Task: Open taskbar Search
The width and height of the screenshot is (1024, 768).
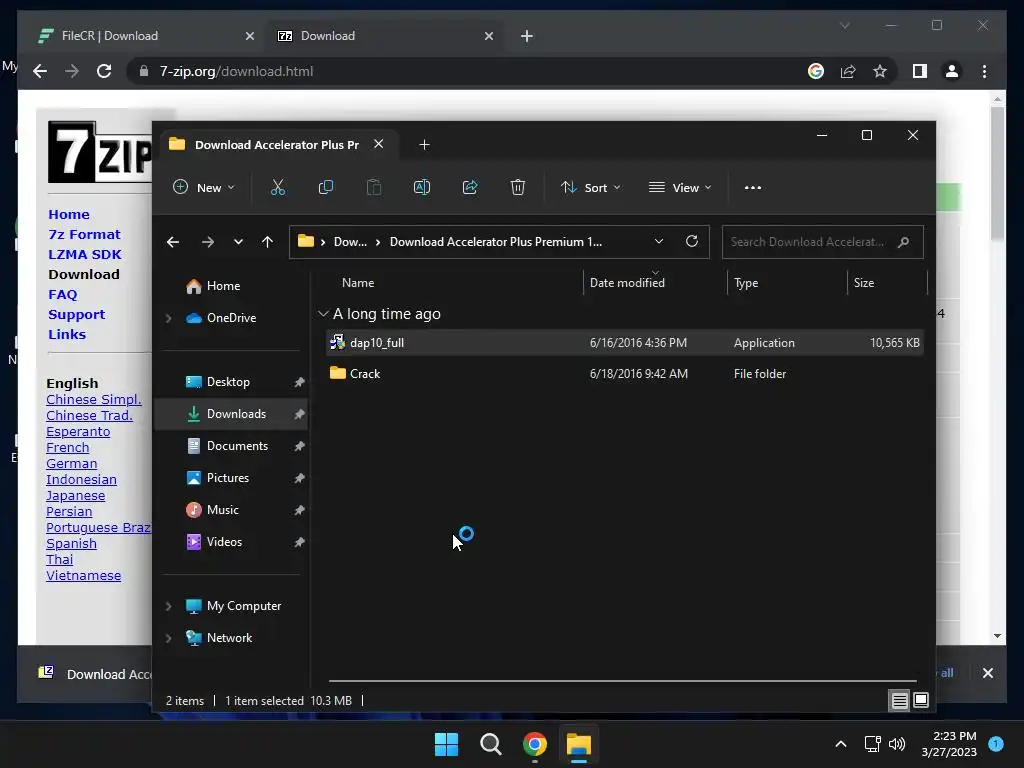Action: pyautogui.click(x=490, y=744)
